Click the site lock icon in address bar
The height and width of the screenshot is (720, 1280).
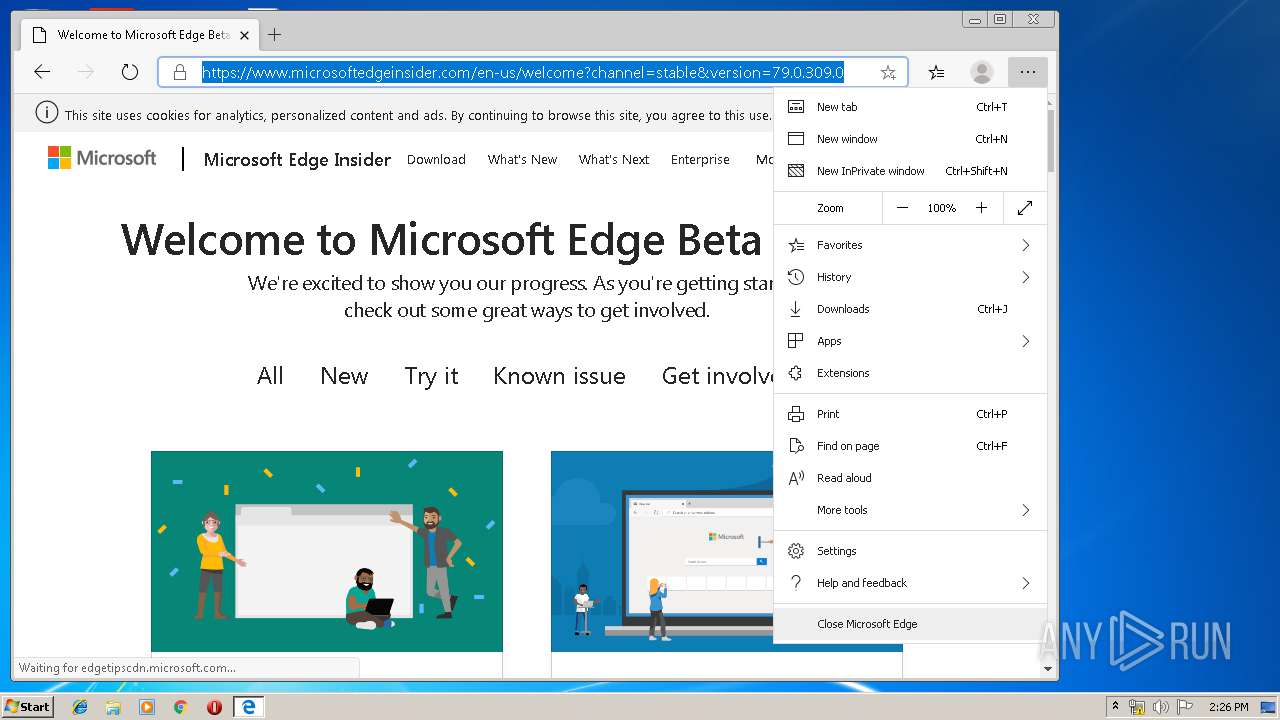tap(180, 72)
